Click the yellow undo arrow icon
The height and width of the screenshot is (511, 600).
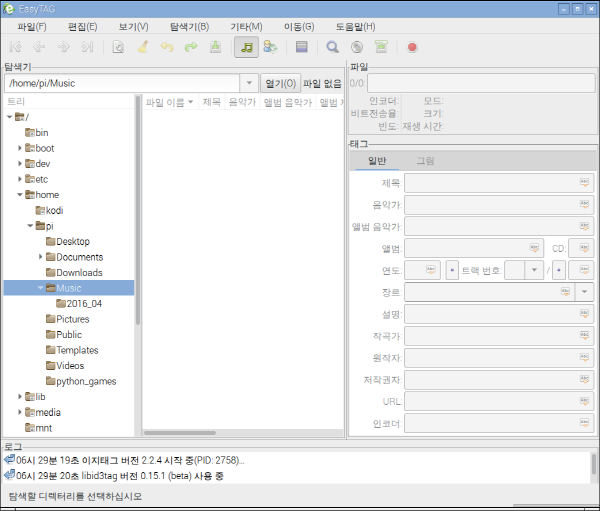[x=167, y=47]
